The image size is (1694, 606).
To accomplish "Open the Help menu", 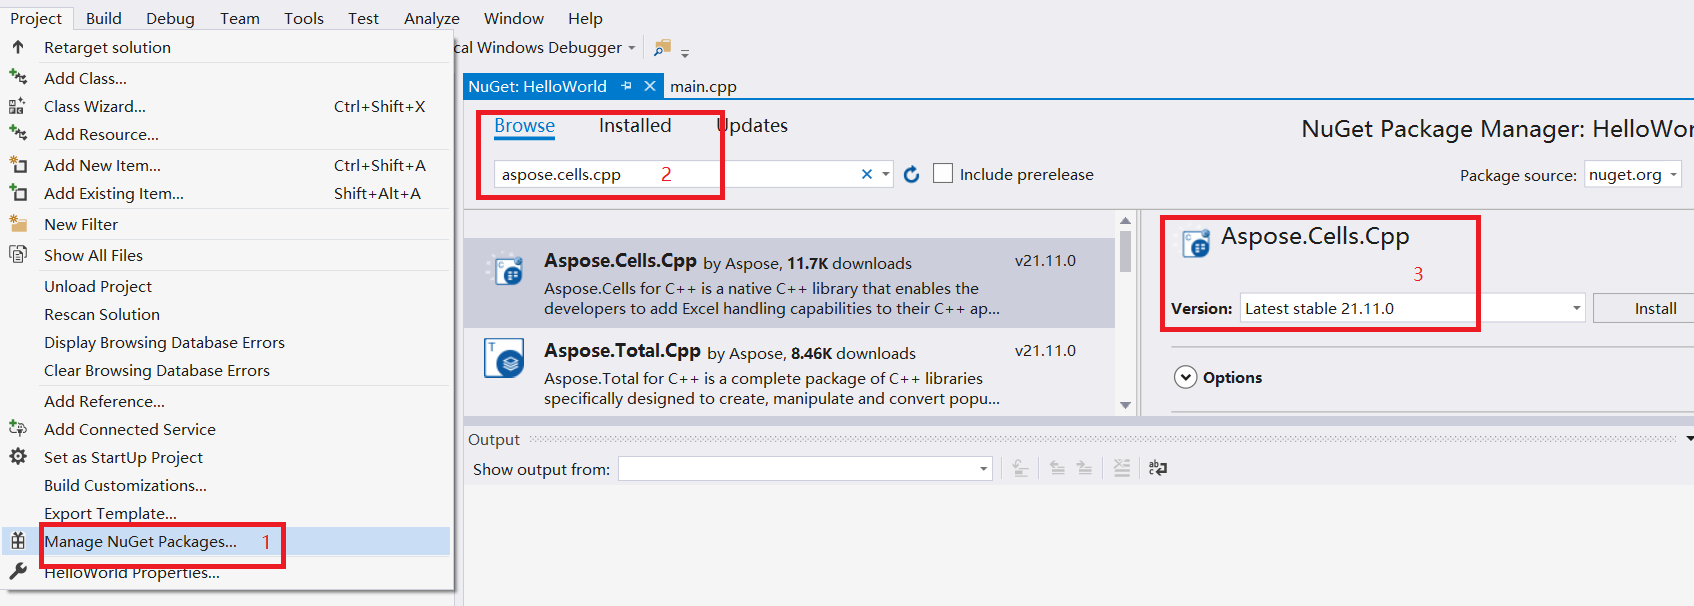I will pyautogui.click(x=585, y=18).
